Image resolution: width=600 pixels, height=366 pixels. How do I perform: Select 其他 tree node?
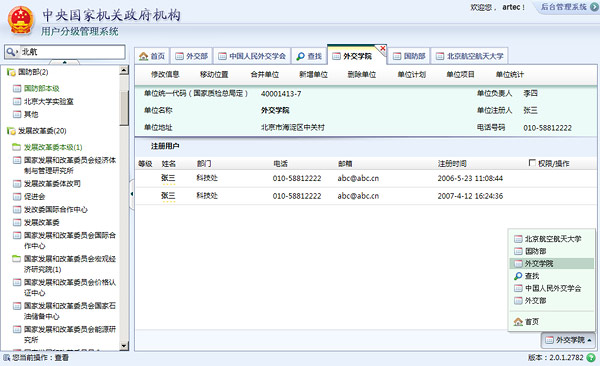(31, 114)
